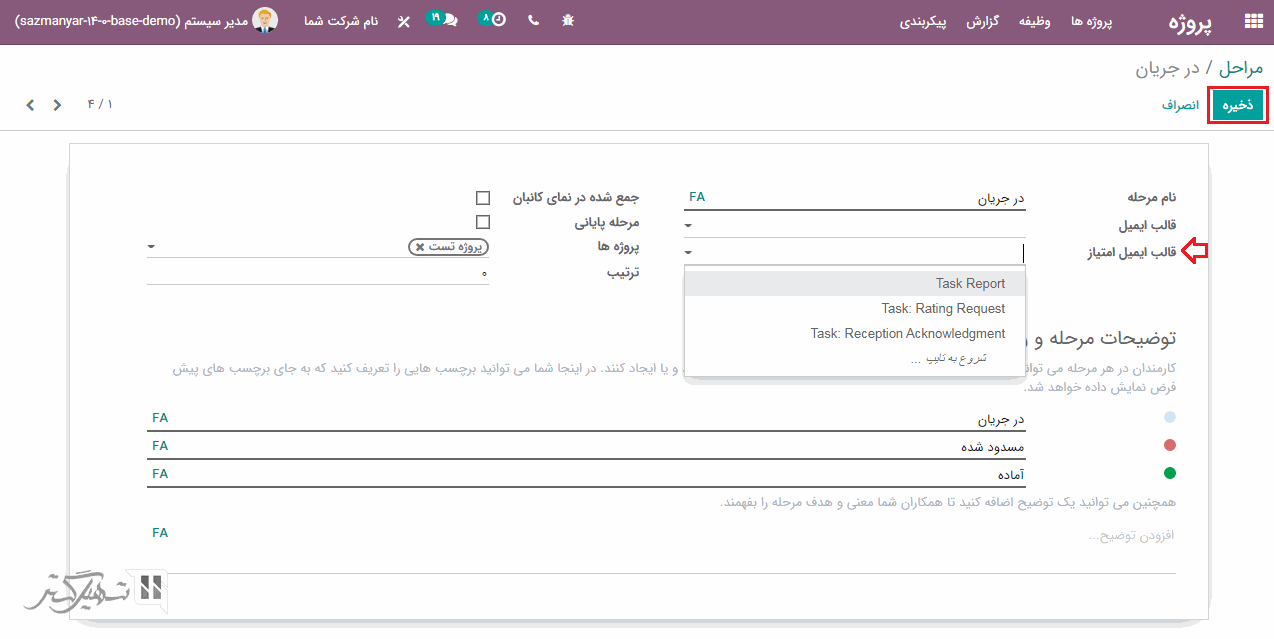Click the wrench tools icon in top bar
The width and height of the screenshot is (1274, 639).
pyautogui.click(x=403, y=21)
